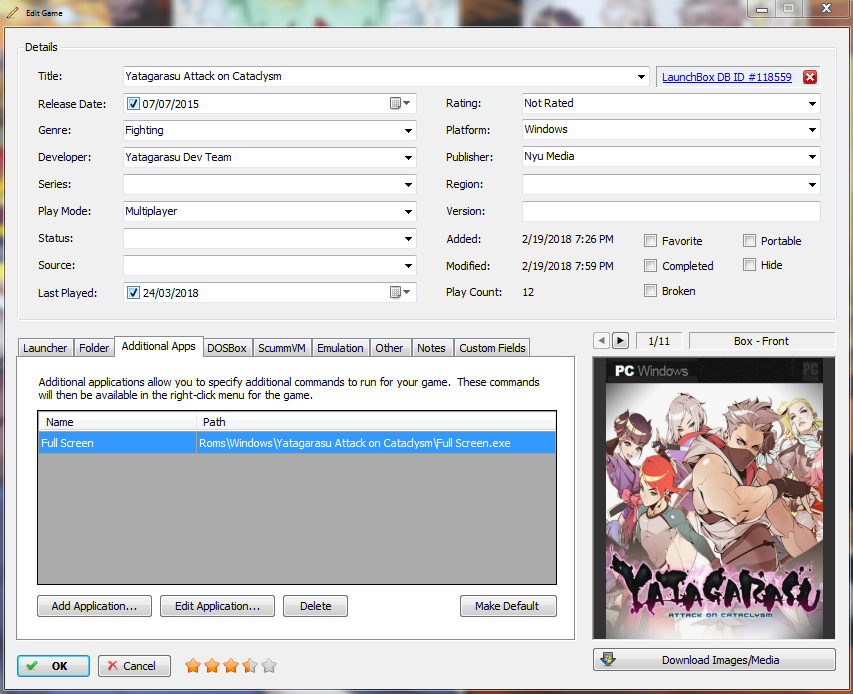
Task: Click the Box - Front image type field
Action: [x=762, y=341]
